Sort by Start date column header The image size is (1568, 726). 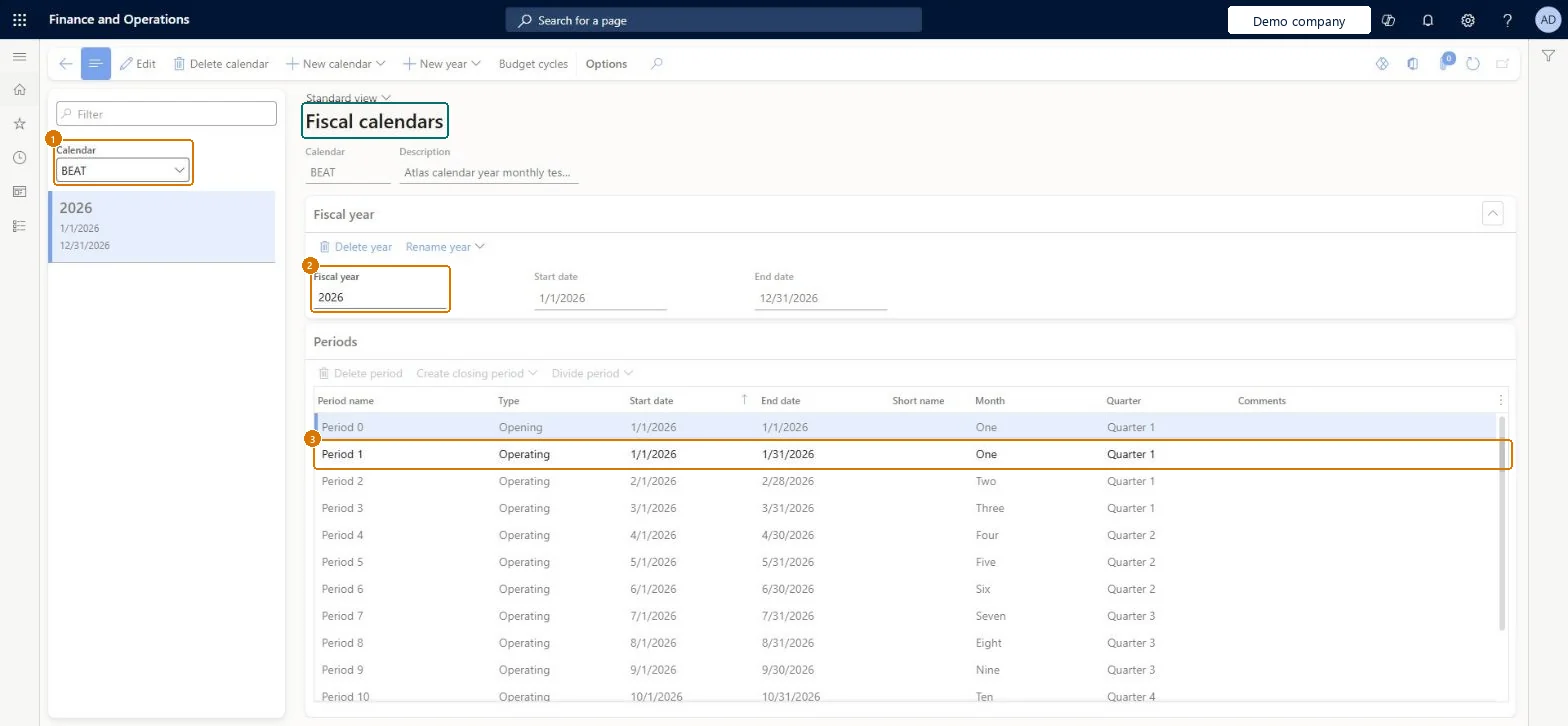coord(651,401)
